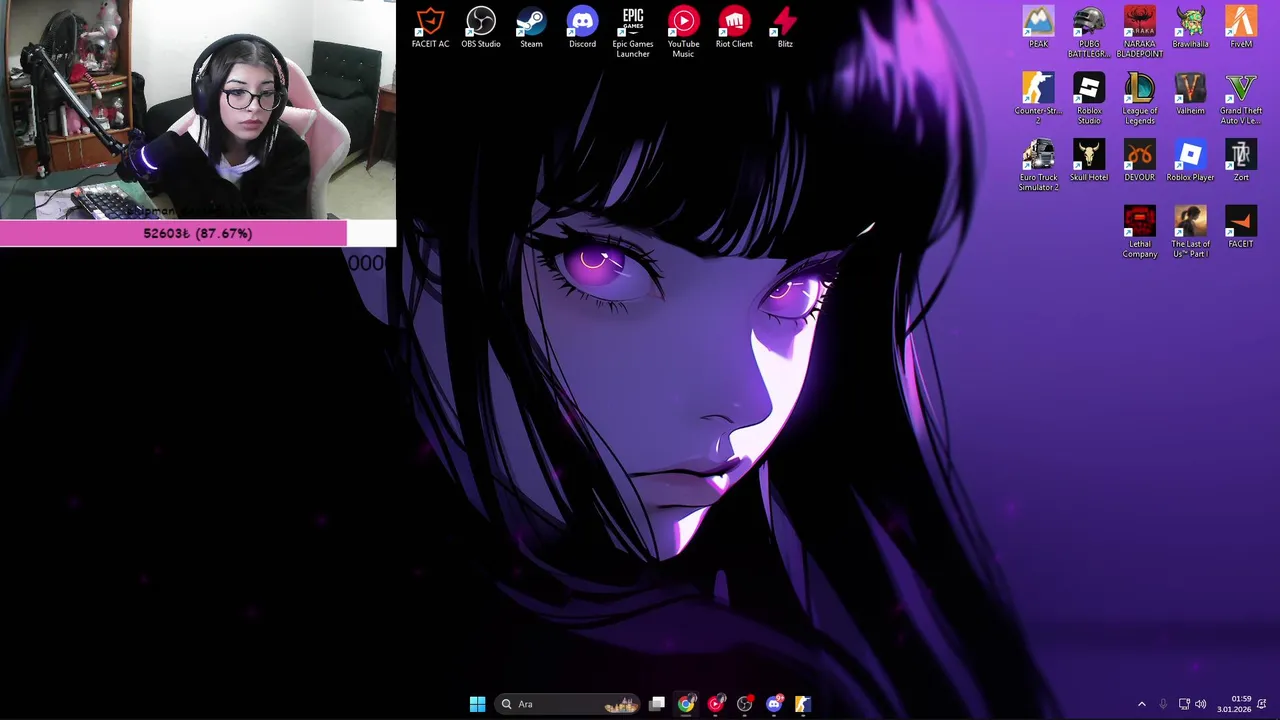The image size is (1280, 720).
Task: Expand the hidden system tray icons
Action: point(1142,704)
